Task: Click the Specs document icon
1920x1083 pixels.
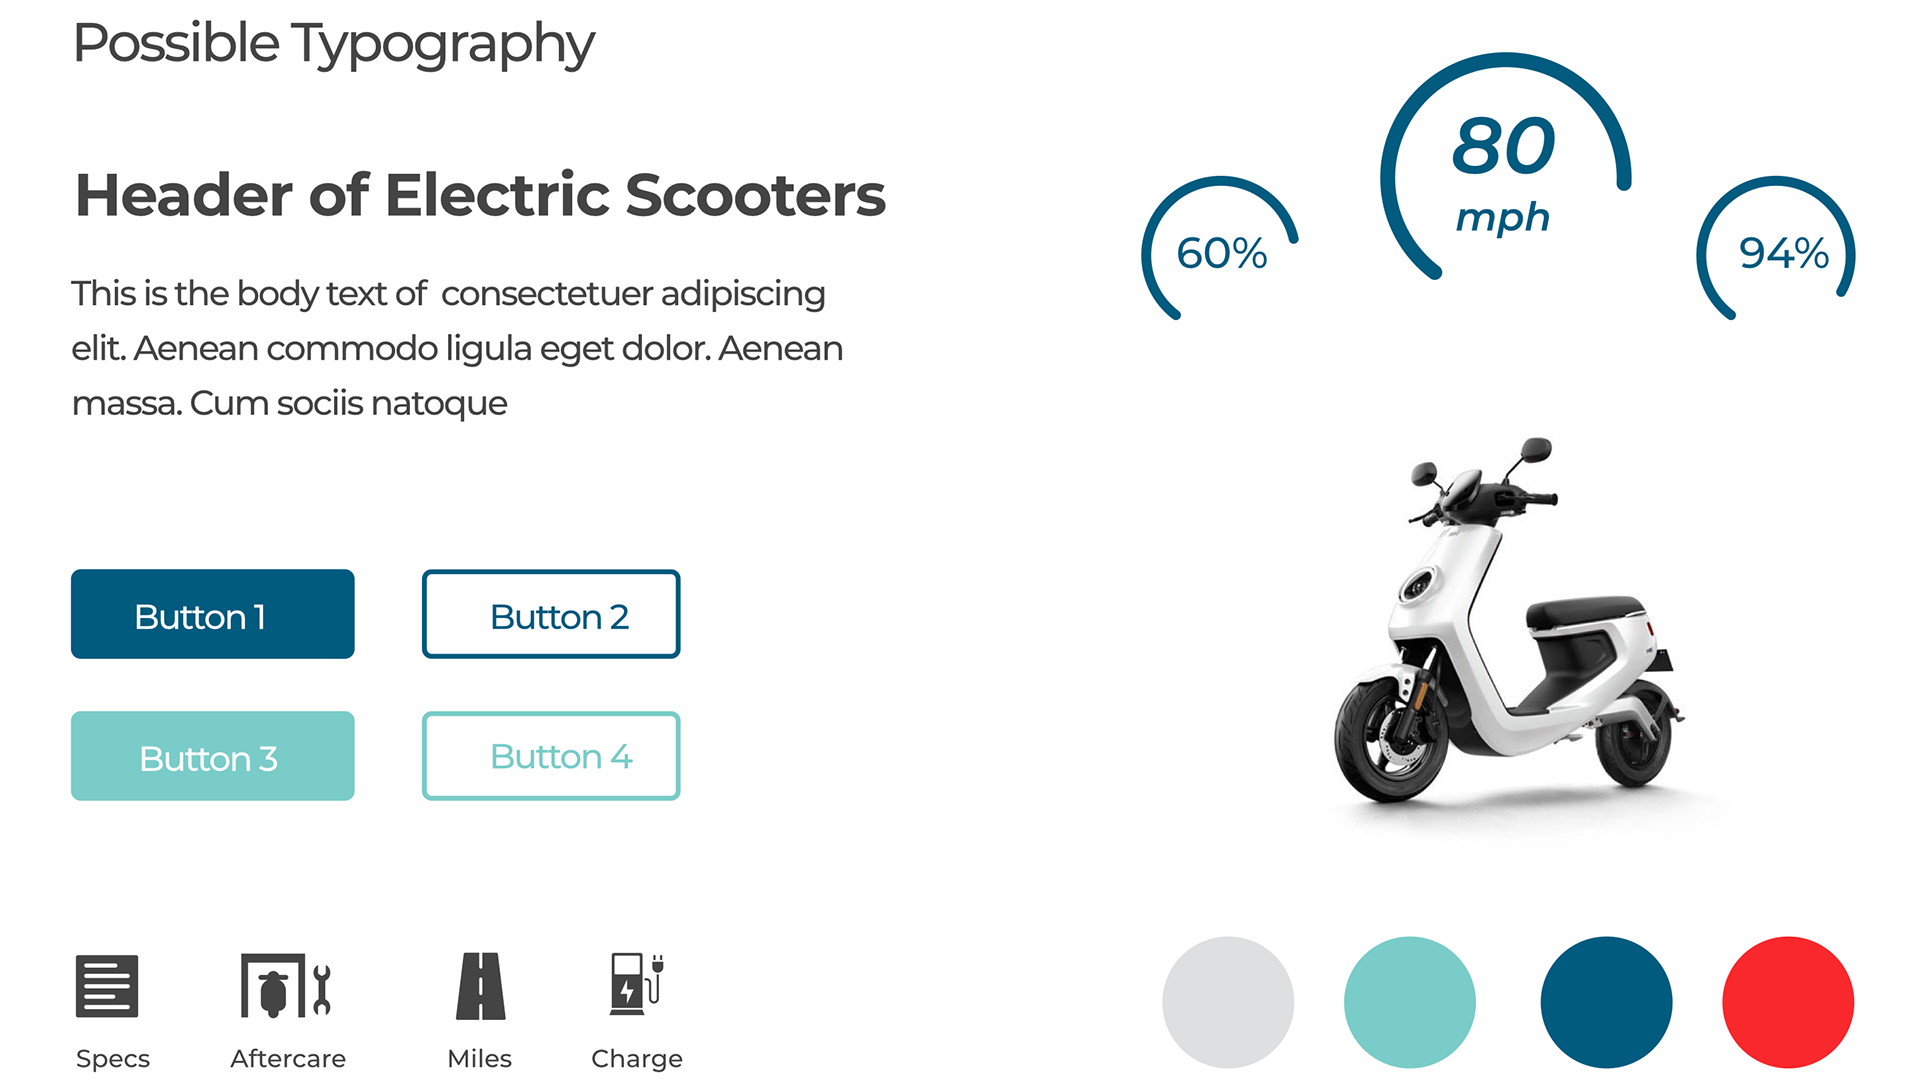Action: (107, 985)
